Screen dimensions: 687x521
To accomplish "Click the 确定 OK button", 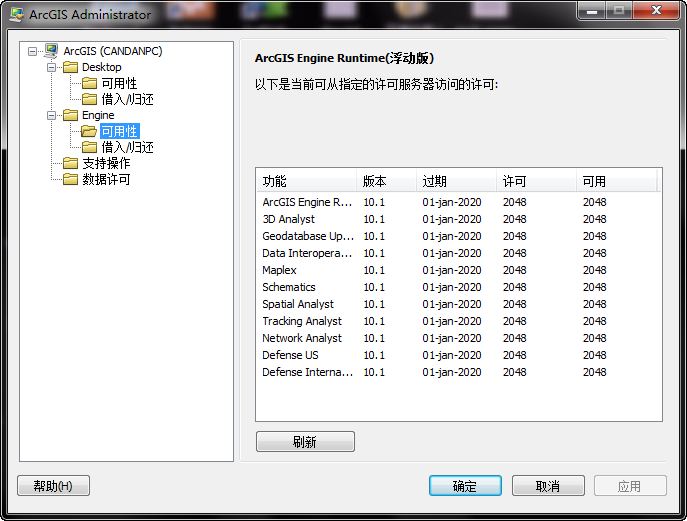I will 465,486.
